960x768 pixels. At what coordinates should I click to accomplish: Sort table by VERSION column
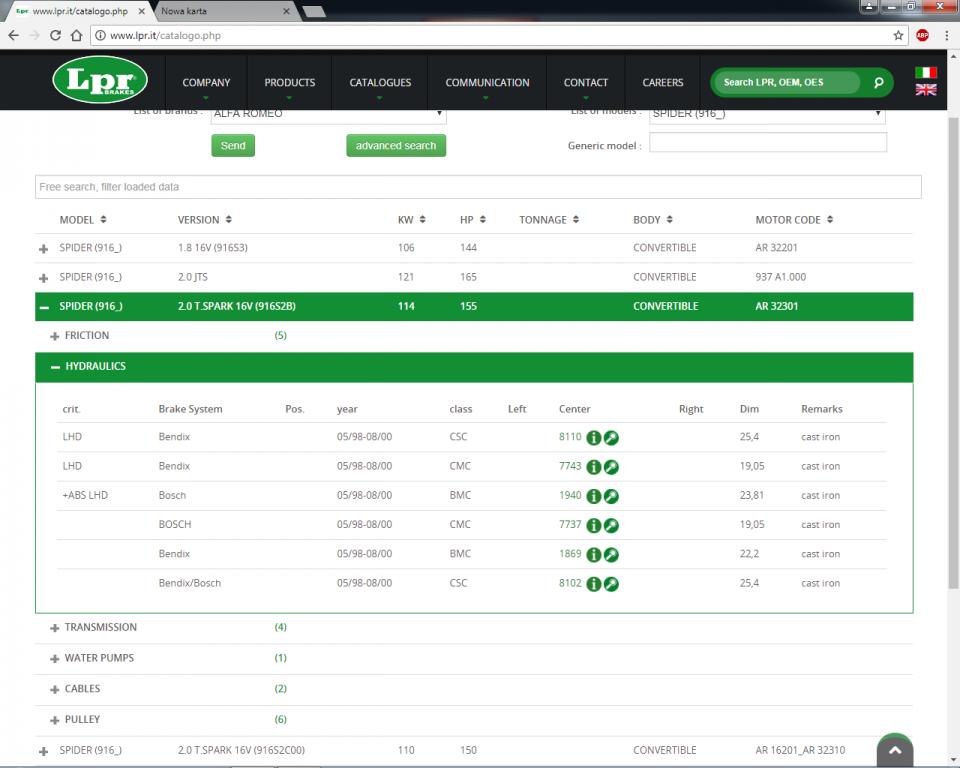click(228, 219)
